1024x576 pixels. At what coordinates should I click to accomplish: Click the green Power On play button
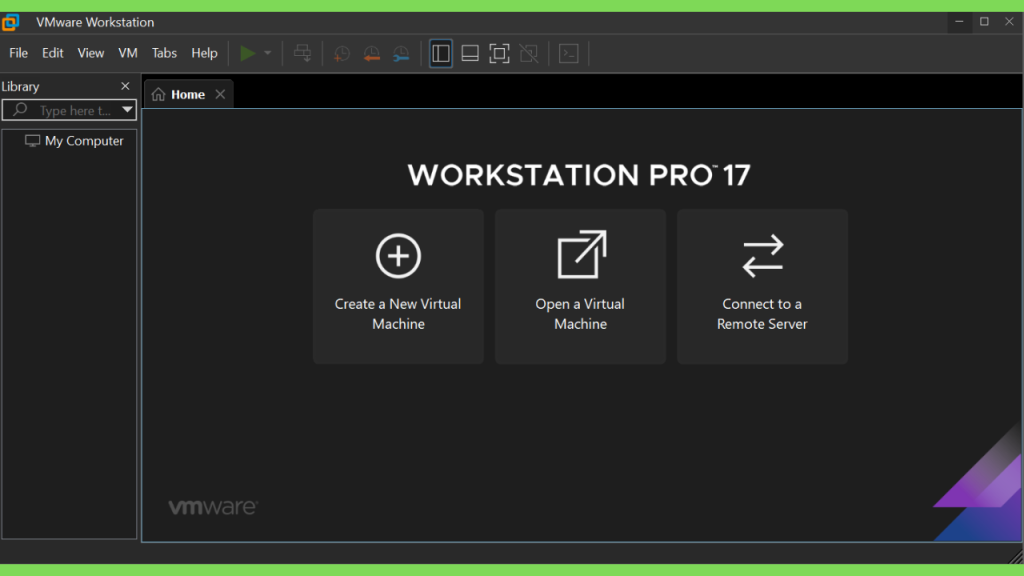pos(248,54)
